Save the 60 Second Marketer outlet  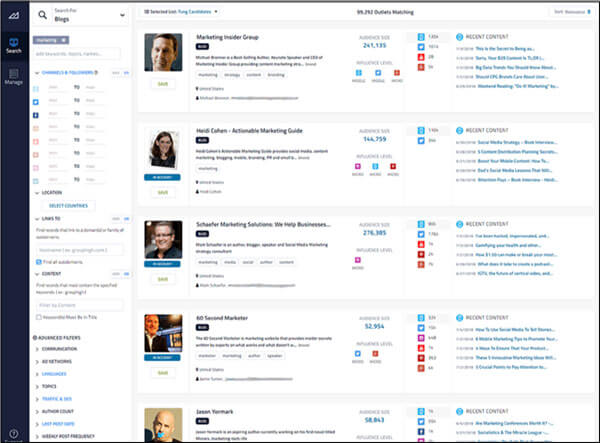pos(163,373)
